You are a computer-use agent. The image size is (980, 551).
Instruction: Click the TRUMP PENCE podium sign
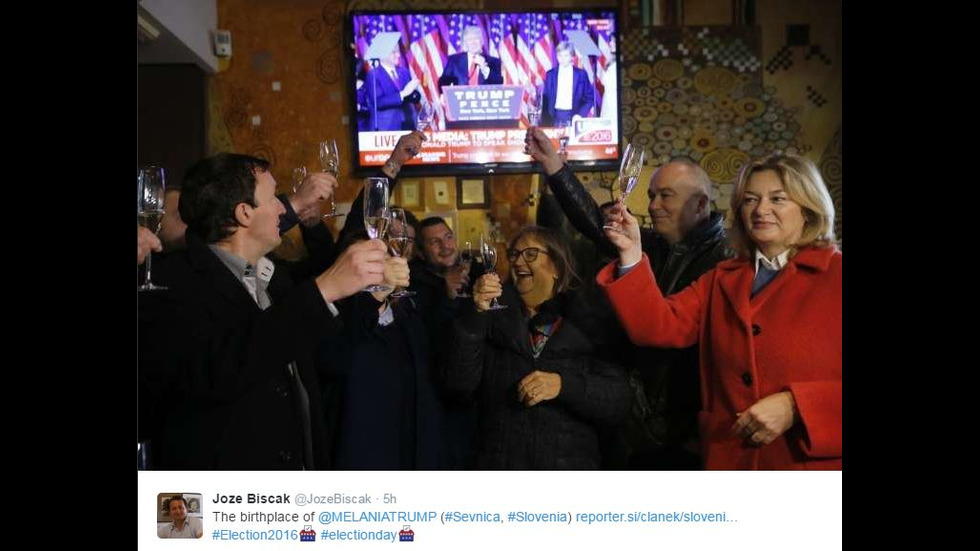(x=482, y=103)
